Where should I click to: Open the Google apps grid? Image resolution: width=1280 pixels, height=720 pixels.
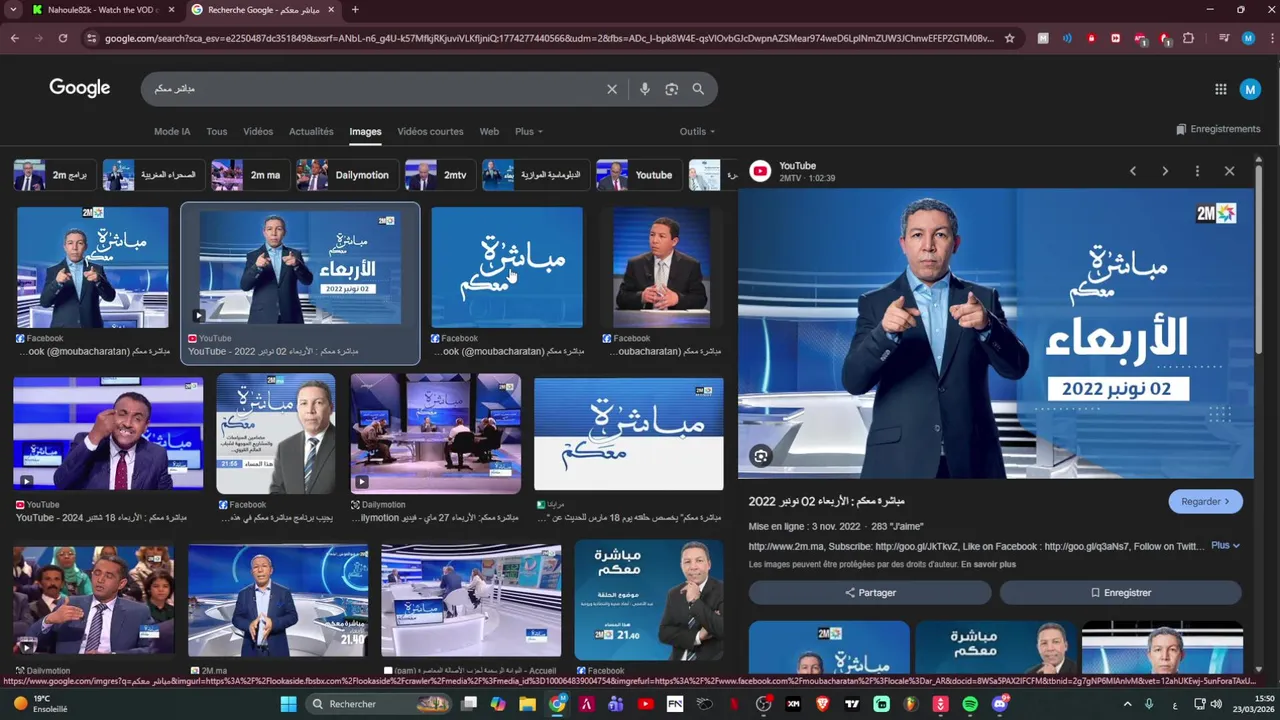(1221, 89)
